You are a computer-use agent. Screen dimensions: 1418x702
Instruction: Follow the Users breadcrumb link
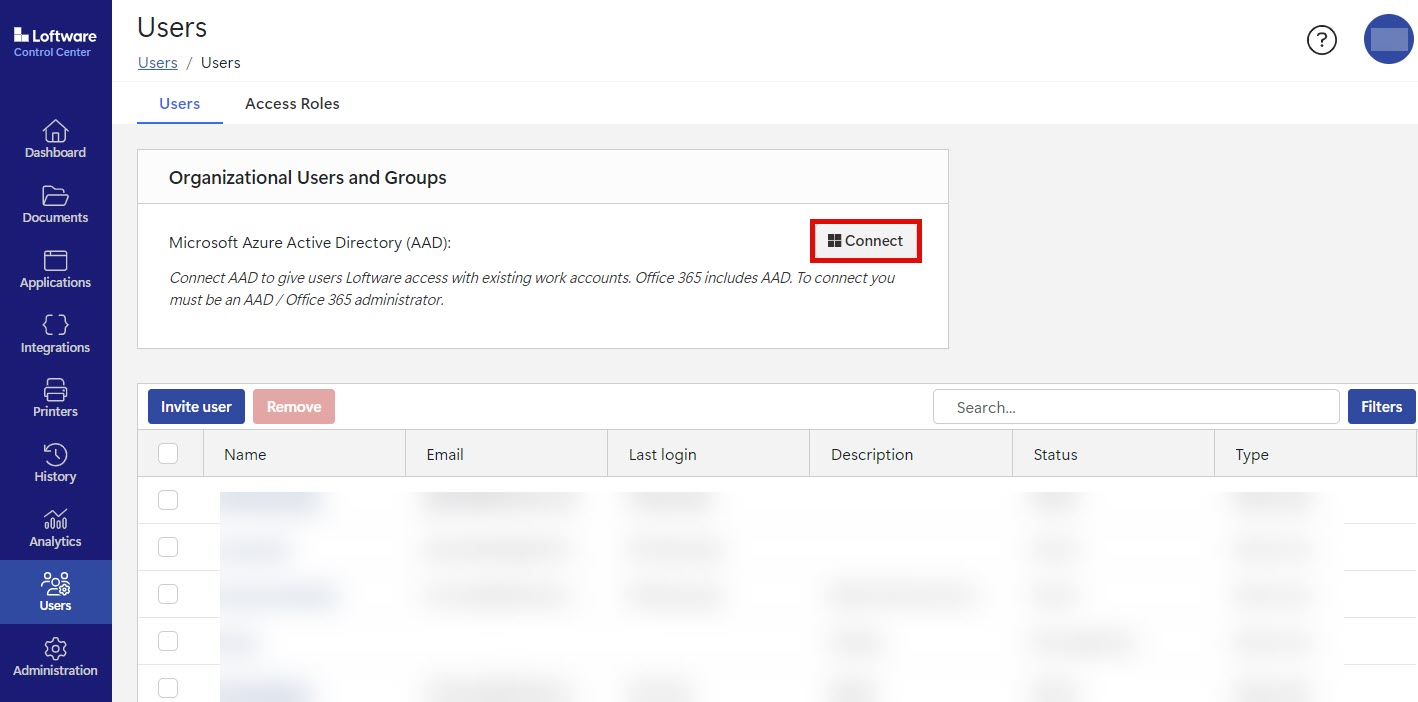[x=158, y=62]
